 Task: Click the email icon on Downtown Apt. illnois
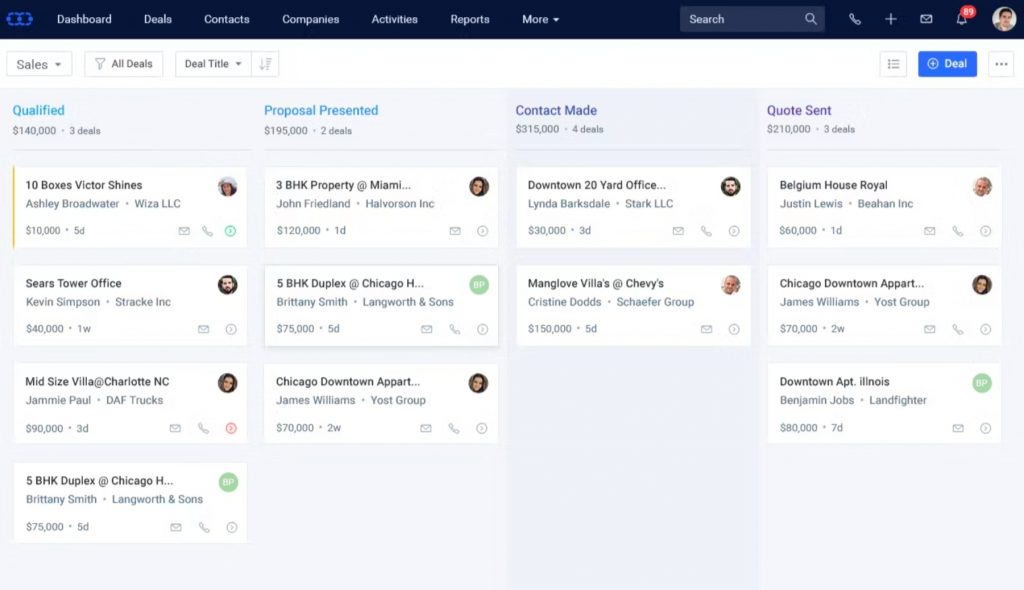pyautogui.click(x=958, y=428)
